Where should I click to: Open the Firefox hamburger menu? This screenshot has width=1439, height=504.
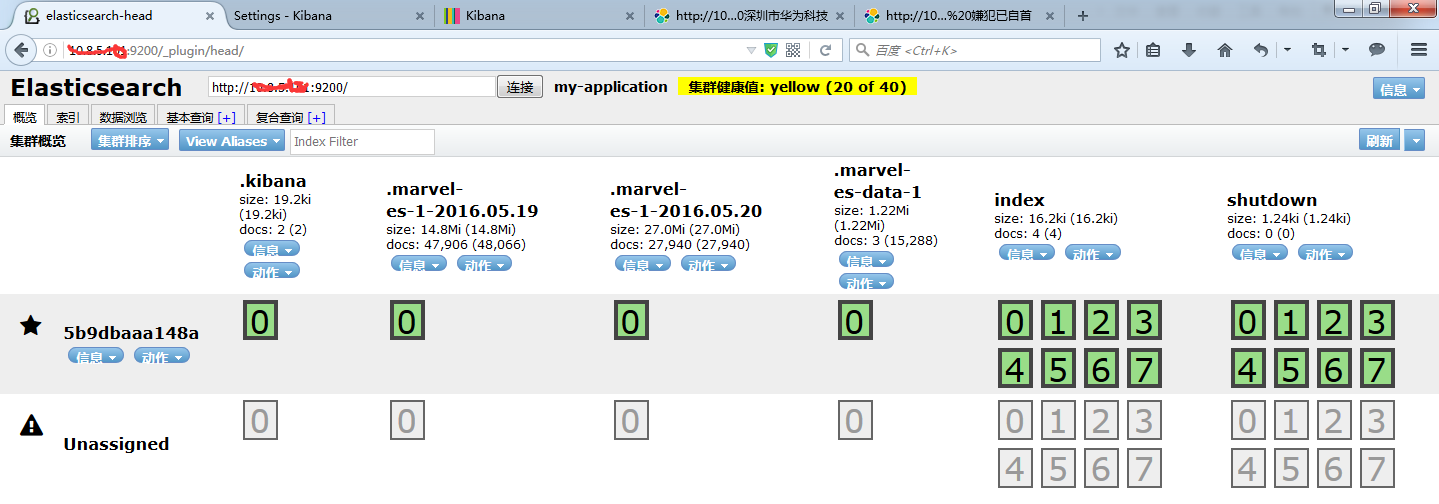pyautogui.click(x=1418, y=50)
